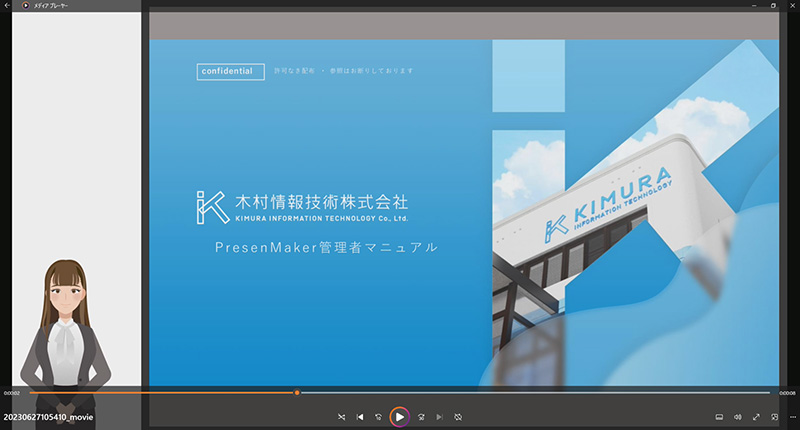The image size is (800, 430).
Task: Maximize the media player window
Action: tap(773, 5)
